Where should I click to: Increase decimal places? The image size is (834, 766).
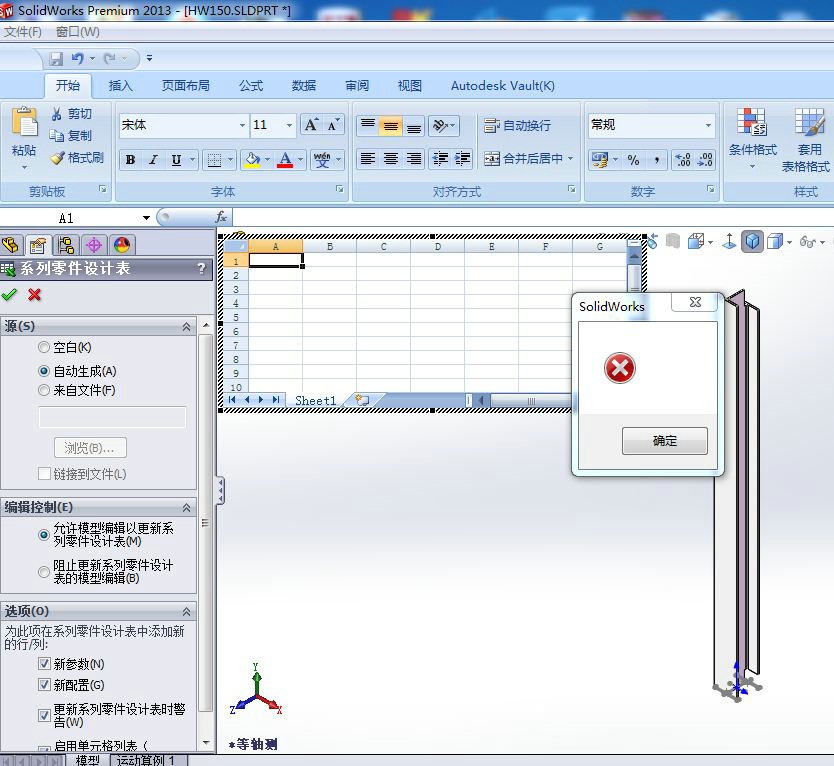683,160
